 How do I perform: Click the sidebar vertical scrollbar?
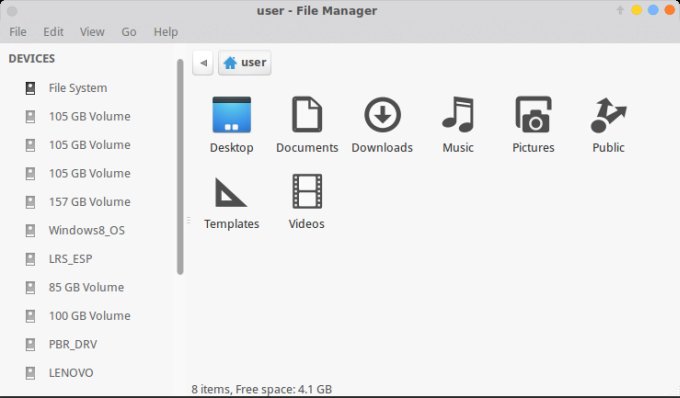[180, 167]
